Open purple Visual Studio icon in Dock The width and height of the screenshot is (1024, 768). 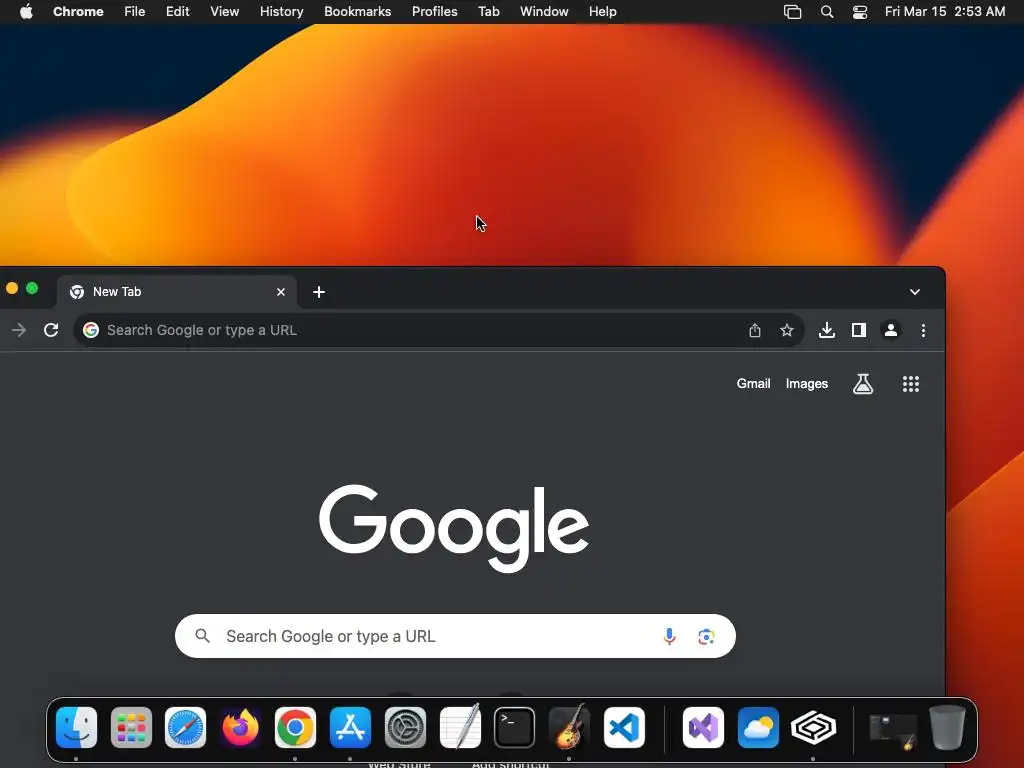[x=703, y=728]
